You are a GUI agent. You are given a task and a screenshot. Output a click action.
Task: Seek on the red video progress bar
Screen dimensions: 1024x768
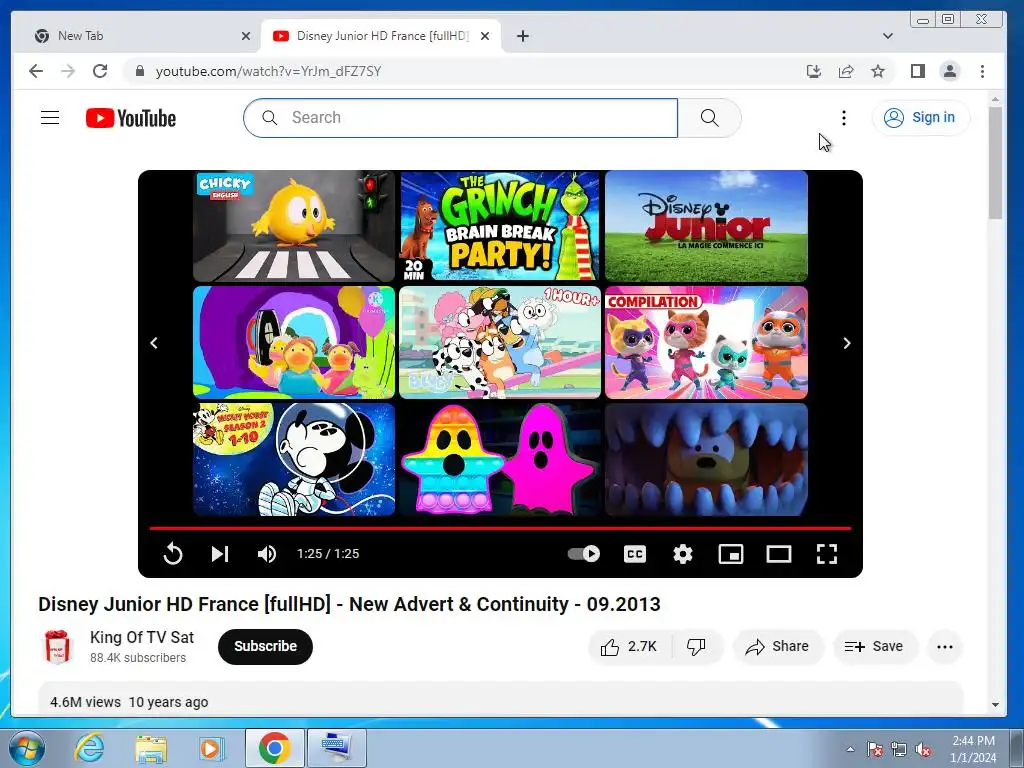point(500,528)
